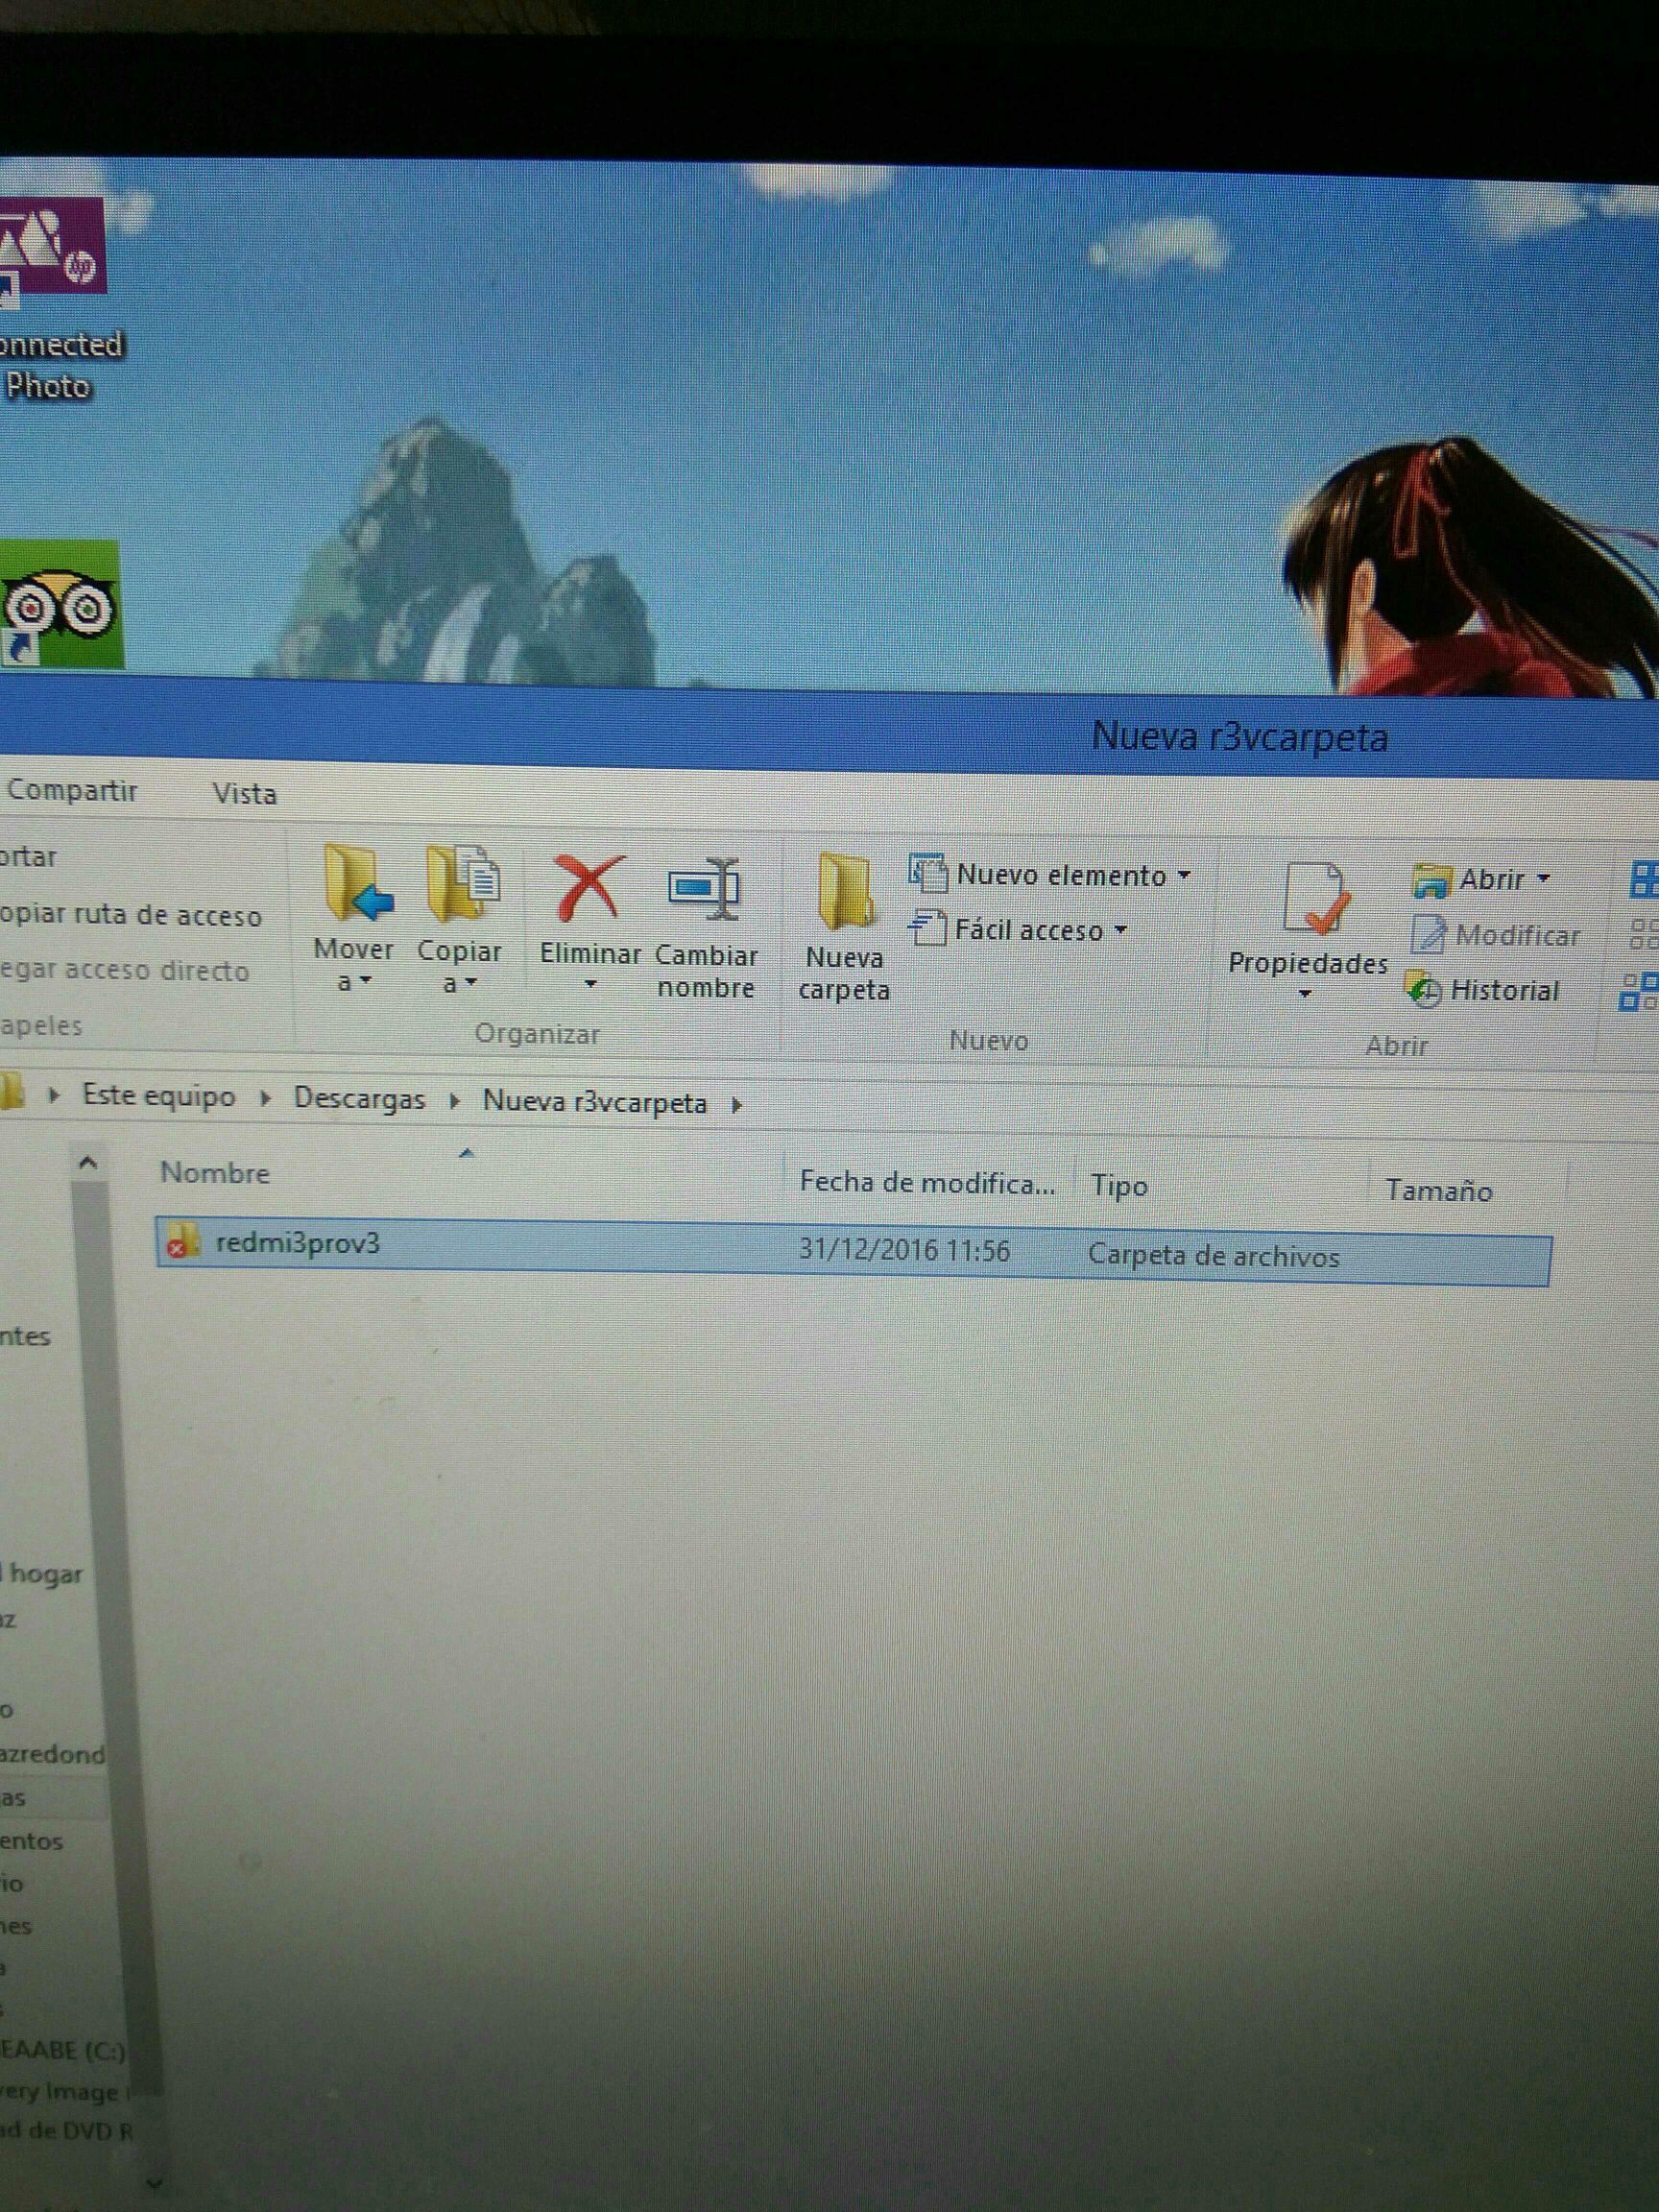The height and width of the screenshot is (2212, 1659).
Task: Click the Abrir folder icon
Action: 1431,880
